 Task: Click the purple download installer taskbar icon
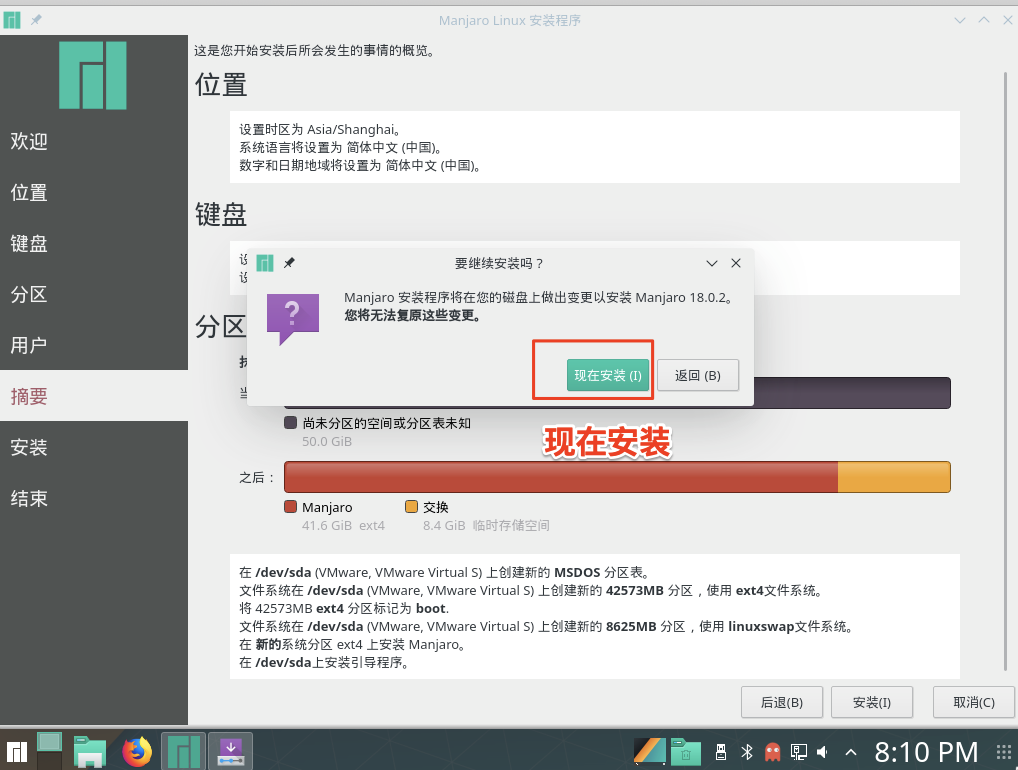[x=230, y=752]
